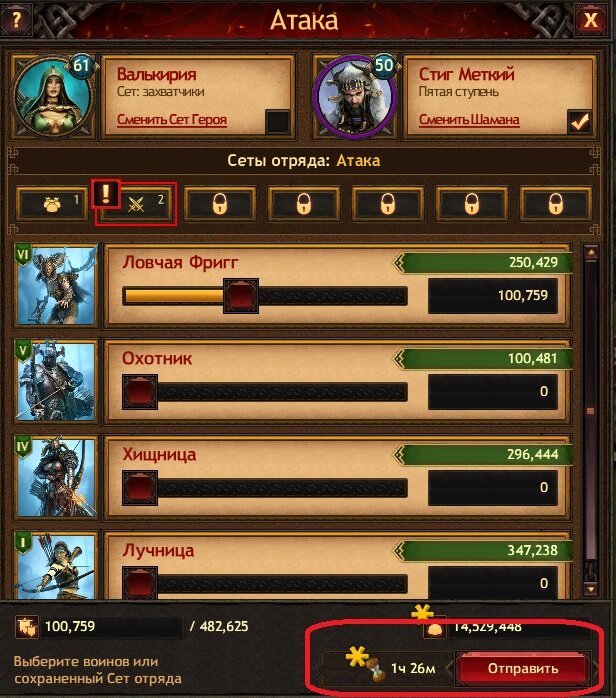Click the red exclamation warning icon

pos(105,194)
